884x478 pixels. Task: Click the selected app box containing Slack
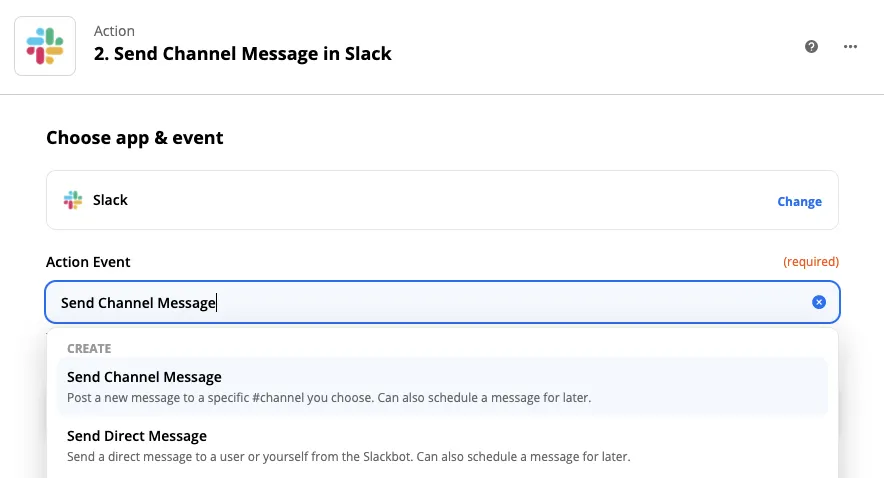tap(440, 200)
